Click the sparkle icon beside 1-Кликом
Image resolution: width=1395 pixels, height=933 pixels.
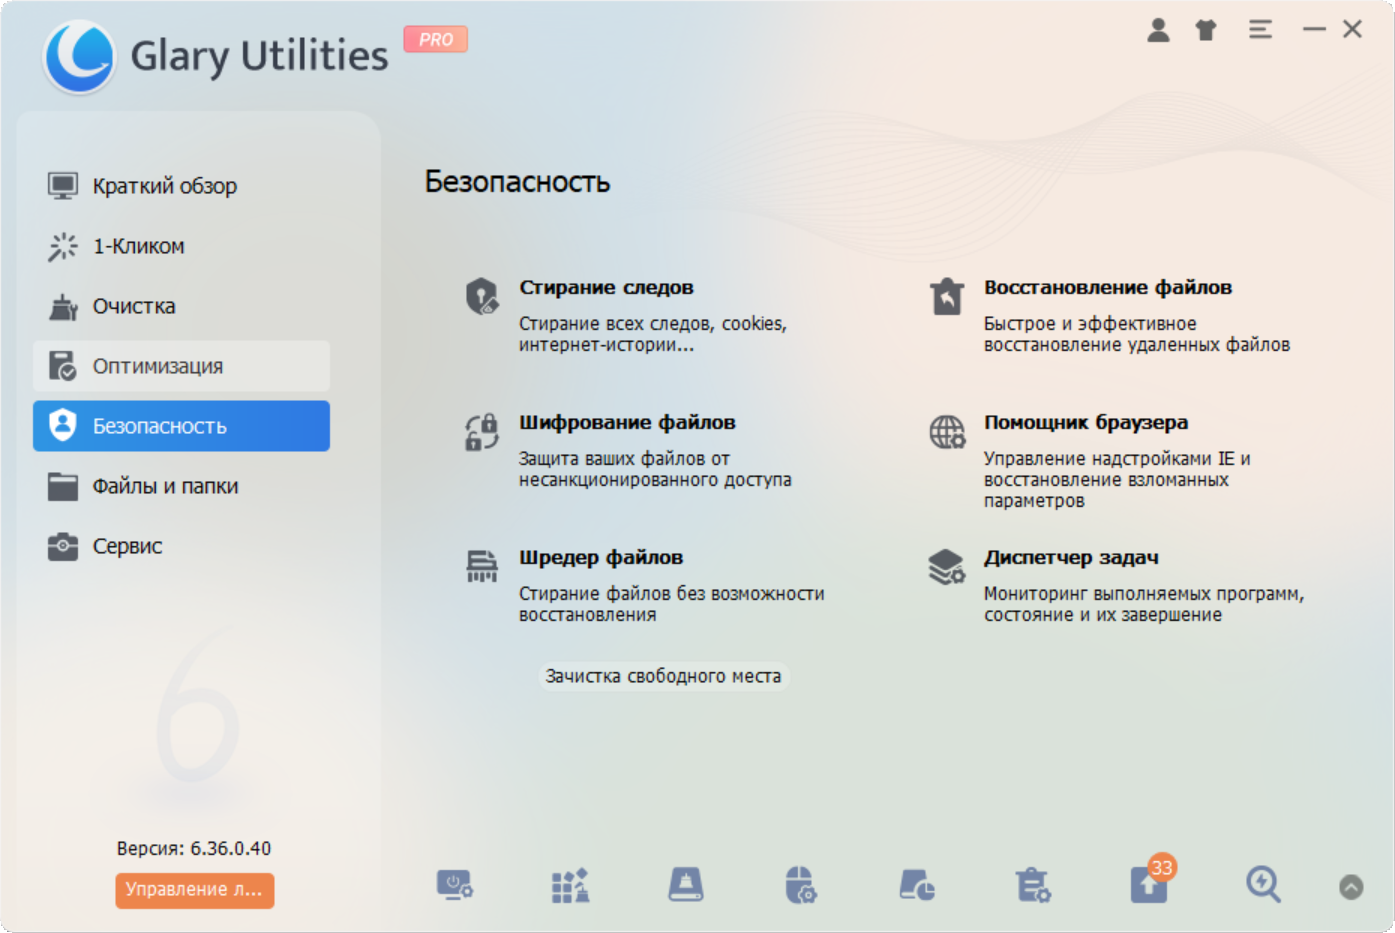(x=63, y=246)
